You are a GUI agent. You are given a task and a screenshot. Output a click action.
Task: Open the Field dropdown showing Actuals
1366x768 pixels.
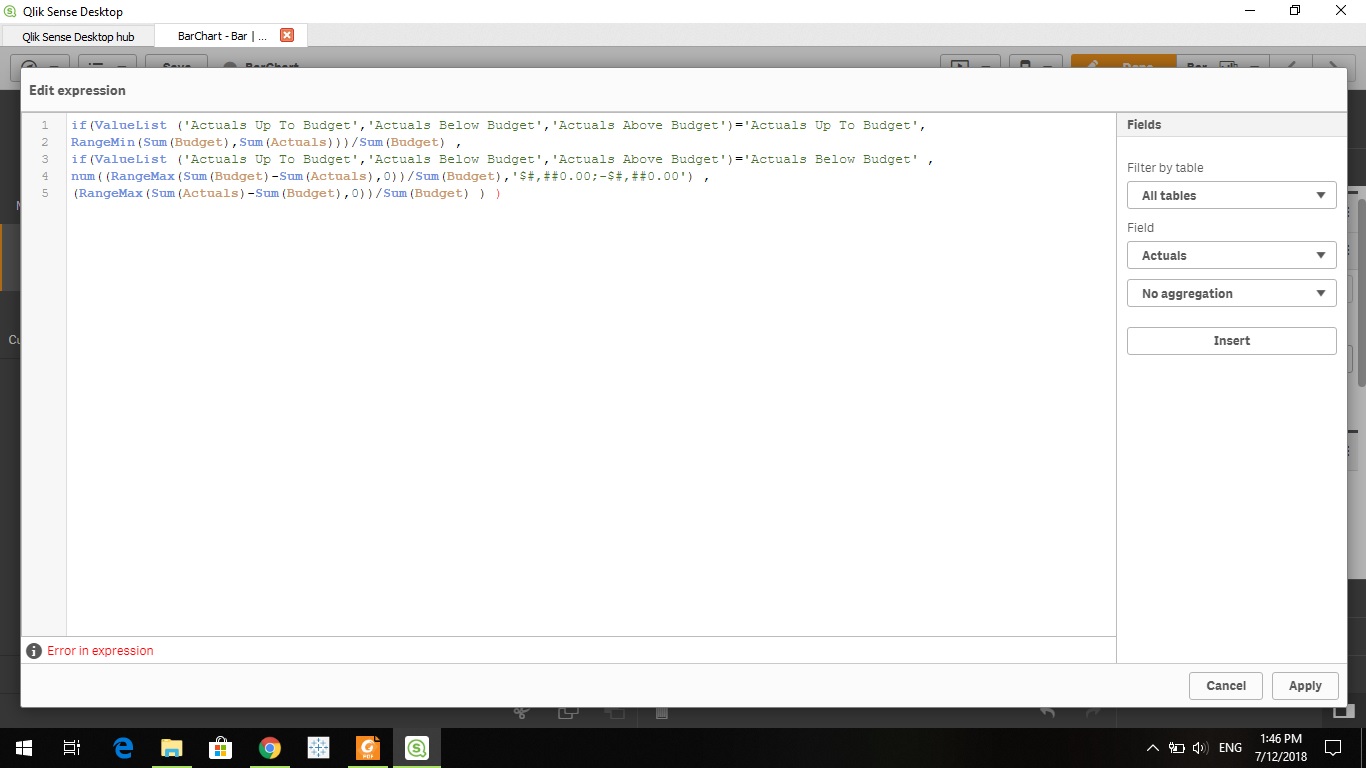pyautogui.click(x=1232, y=256)
